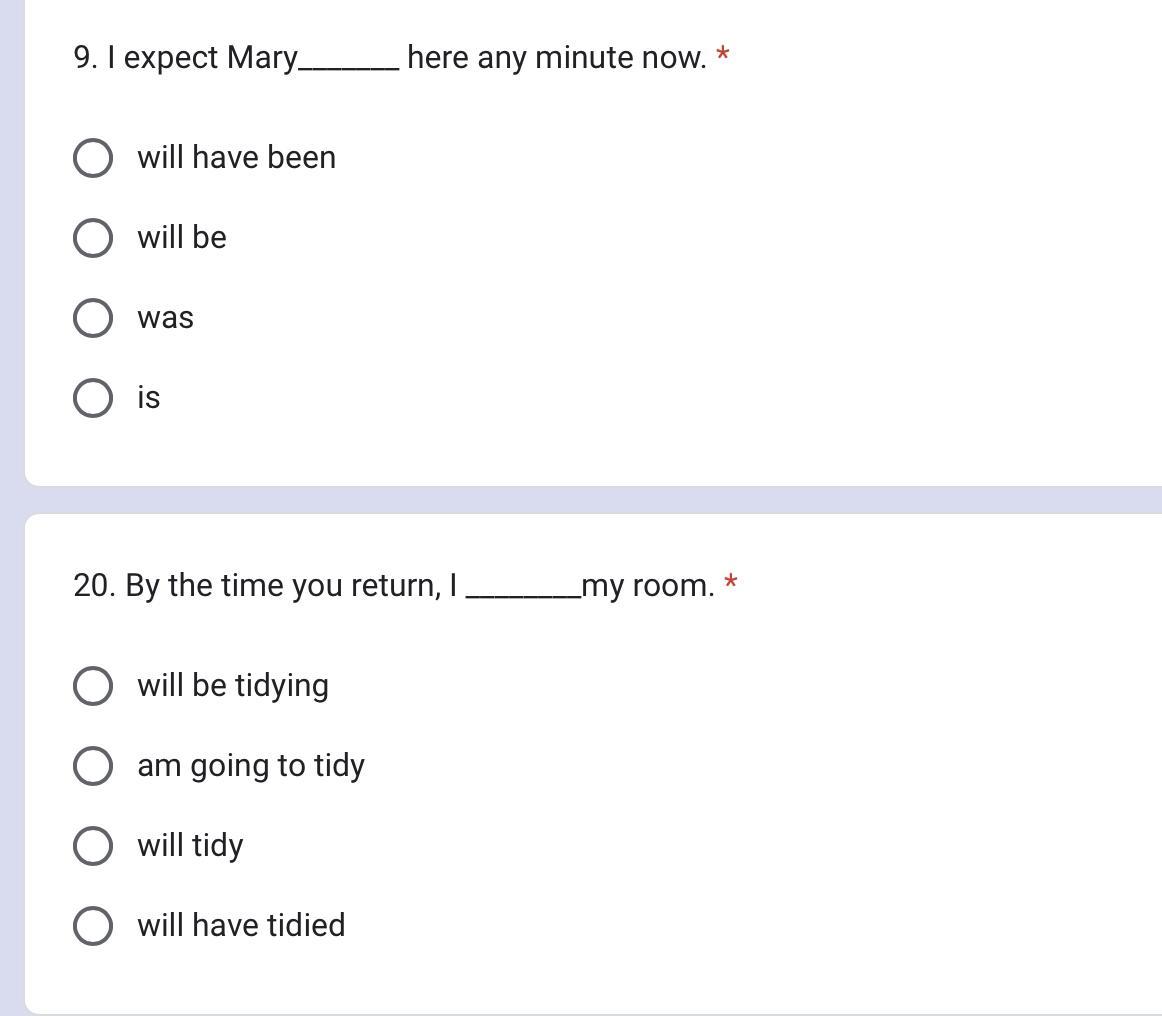Select the 'will be tidying' radio button
This screenshot has width=1162, height=1016.
[x=93, y=685]
